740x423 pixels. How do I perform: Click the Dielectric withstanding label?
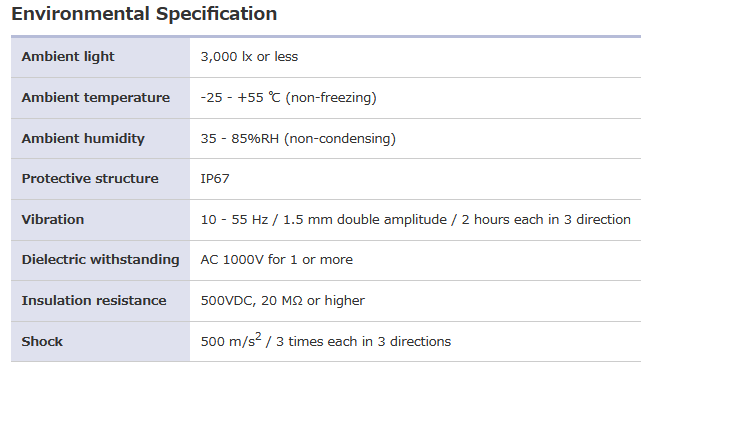100,260
